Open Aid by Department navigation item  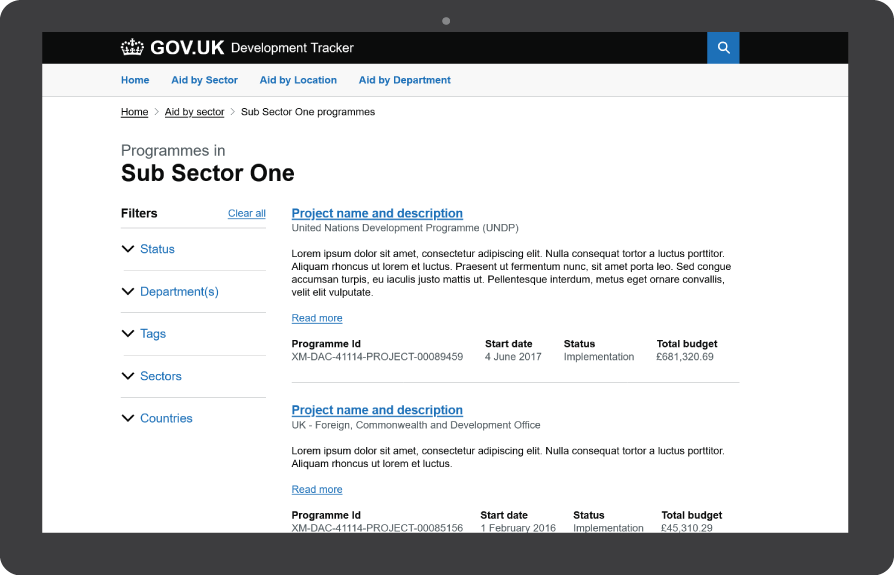[x=405, y=80]
